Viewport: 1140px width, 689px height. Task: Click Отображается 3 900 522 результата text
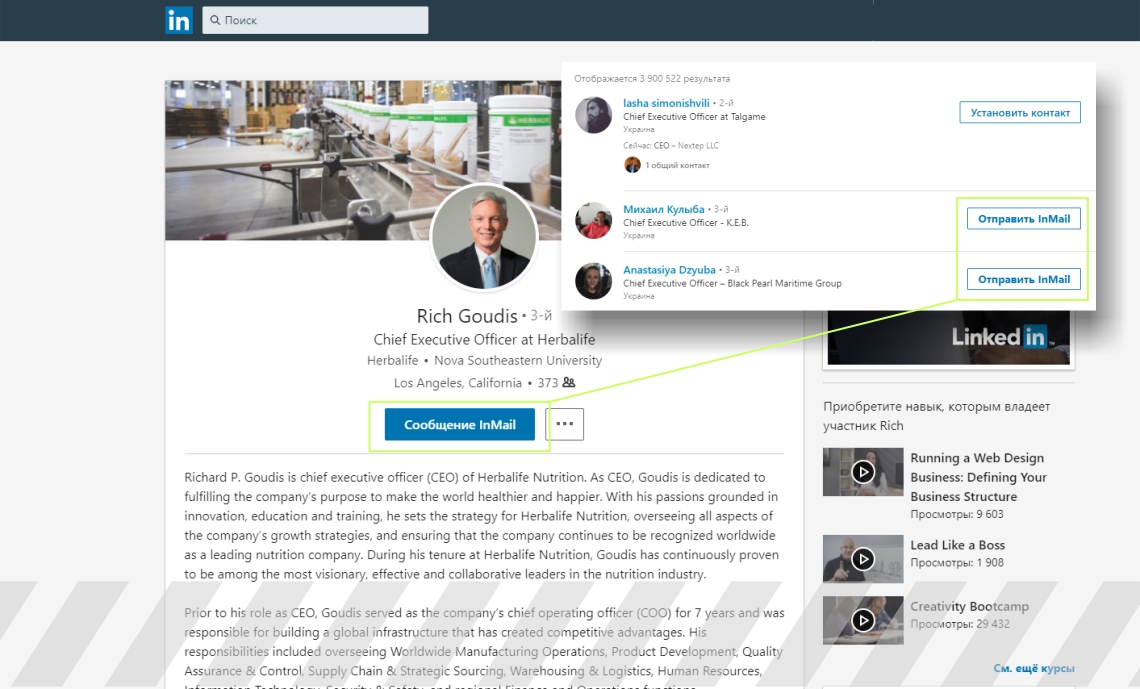[652, 78]
